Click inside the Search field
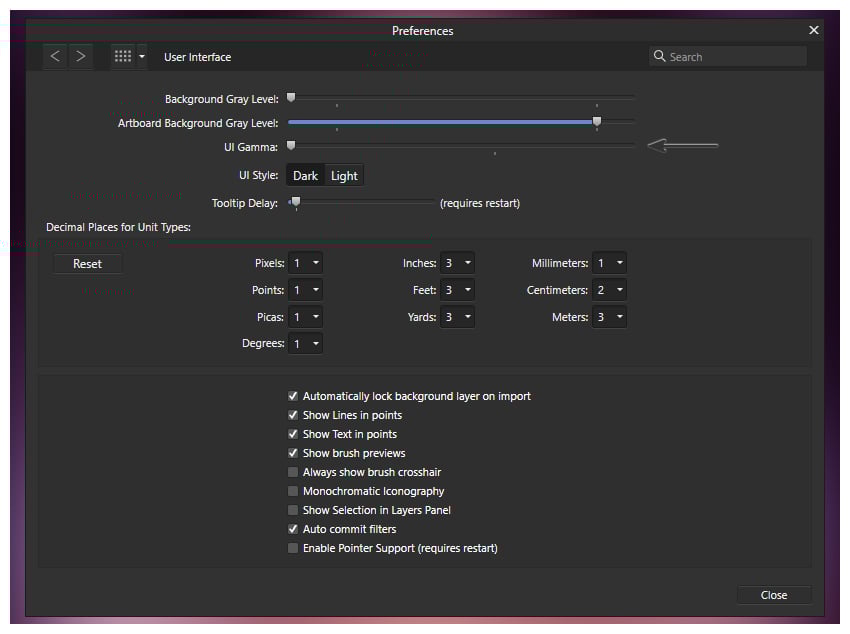 click(730, 56)
